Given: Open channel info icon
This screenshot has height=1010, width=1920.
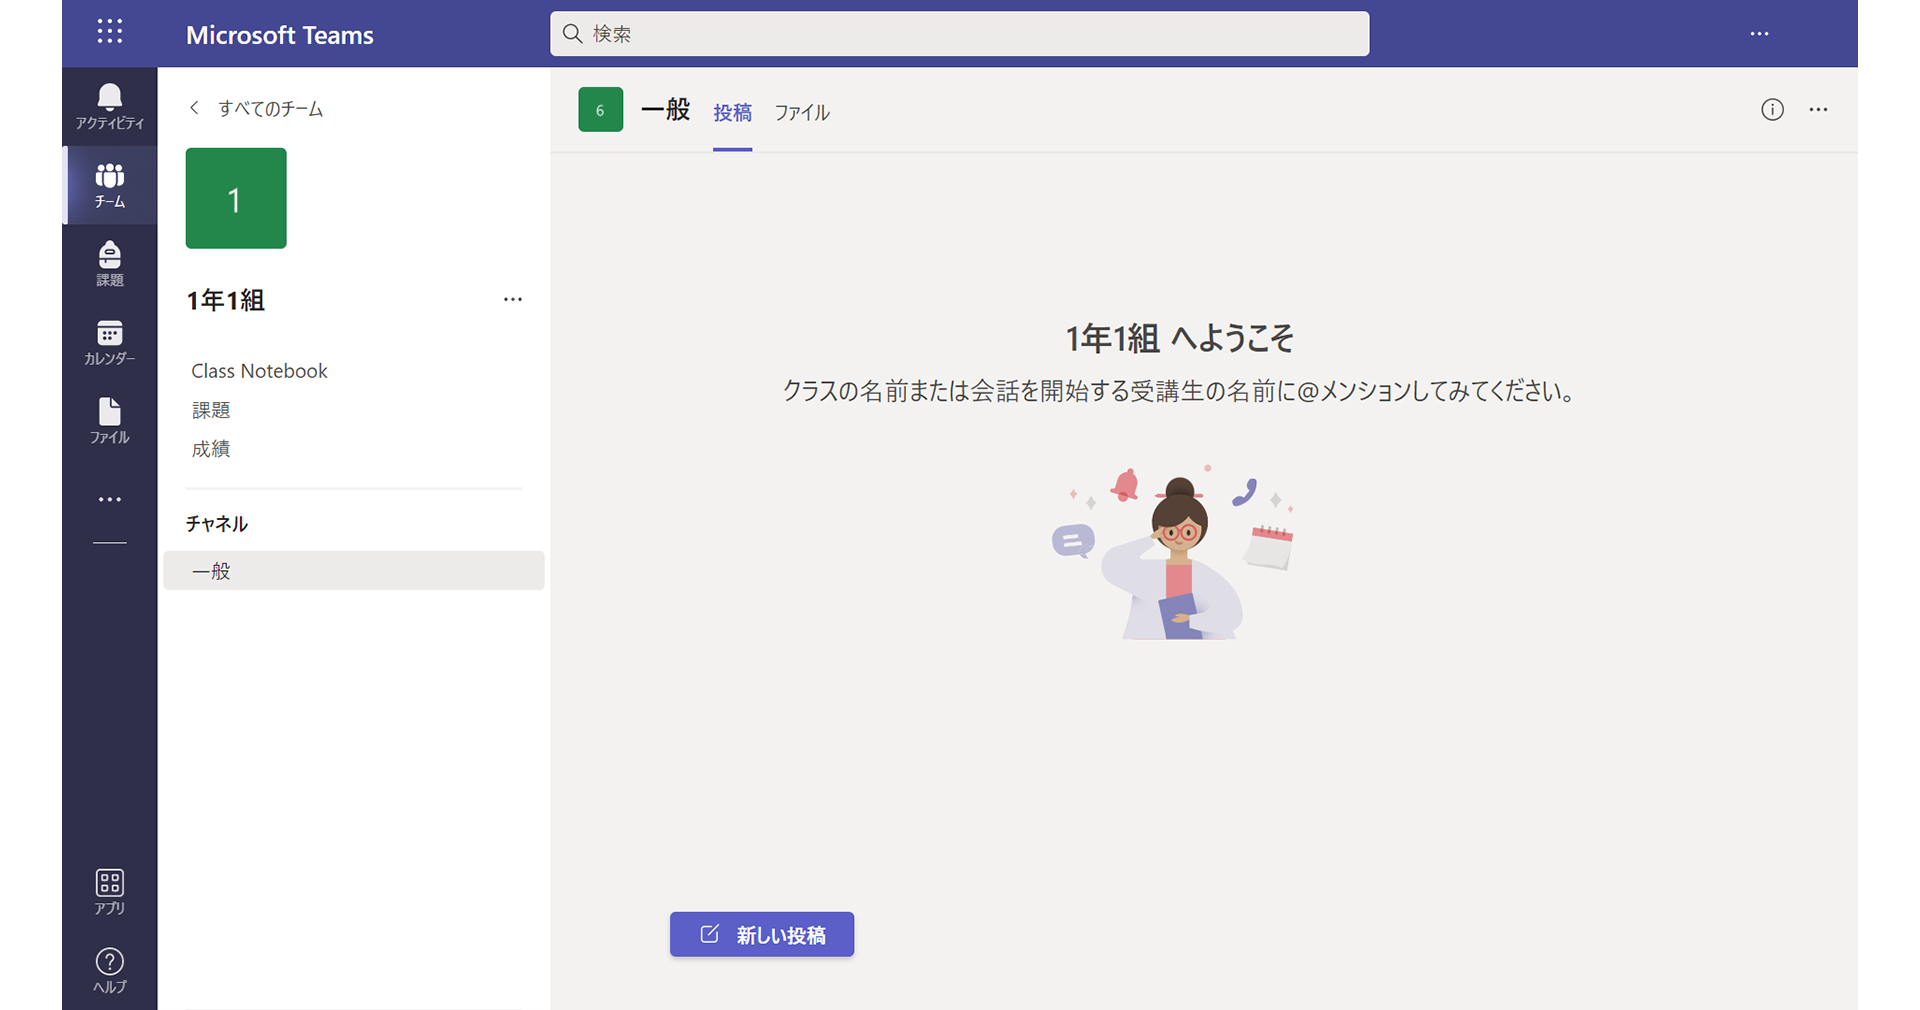Looking at the screenshot, I should 1772,110.
